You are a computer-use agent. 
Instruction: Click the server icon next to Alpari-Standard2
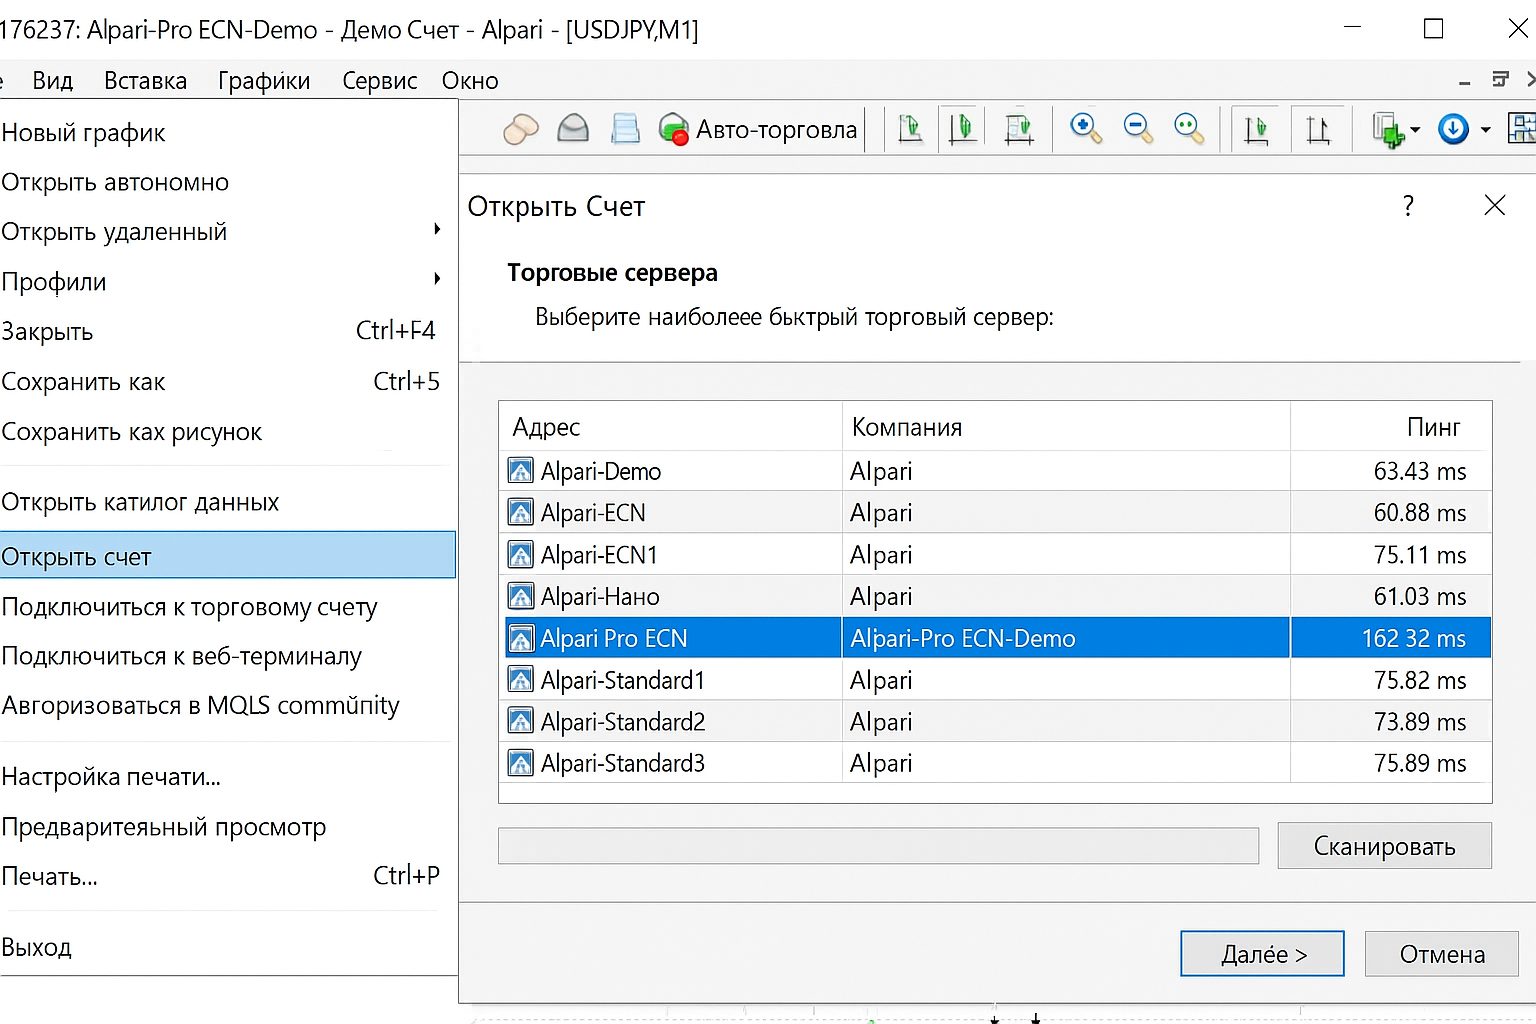pyautogui.click(x=521, y=721)
